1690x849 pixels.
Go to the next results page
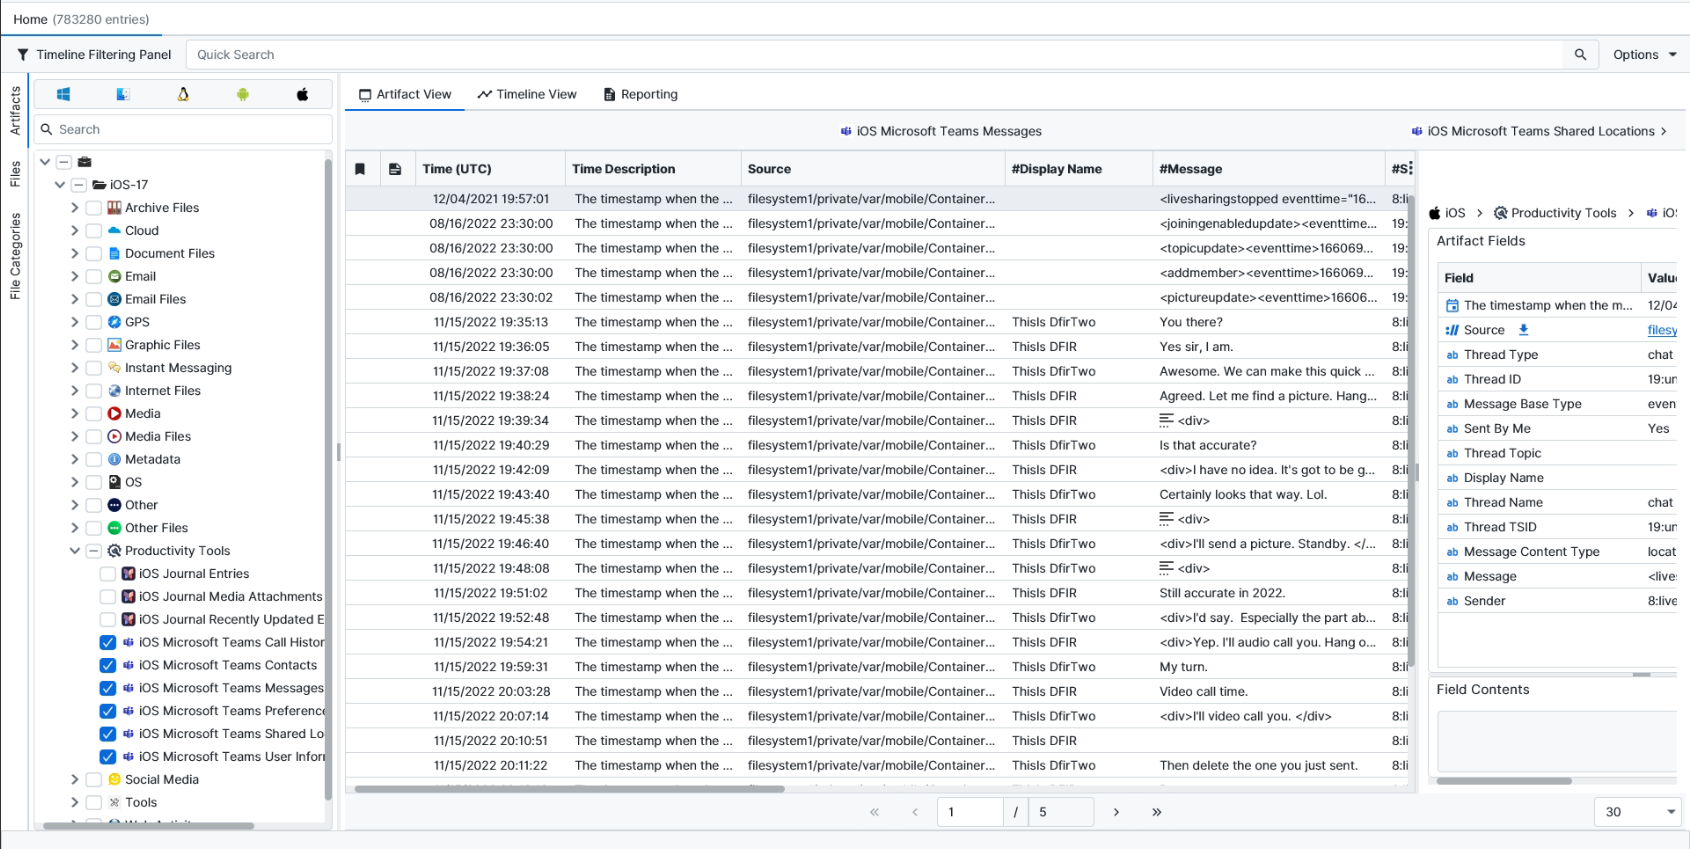coord(1116,812)
